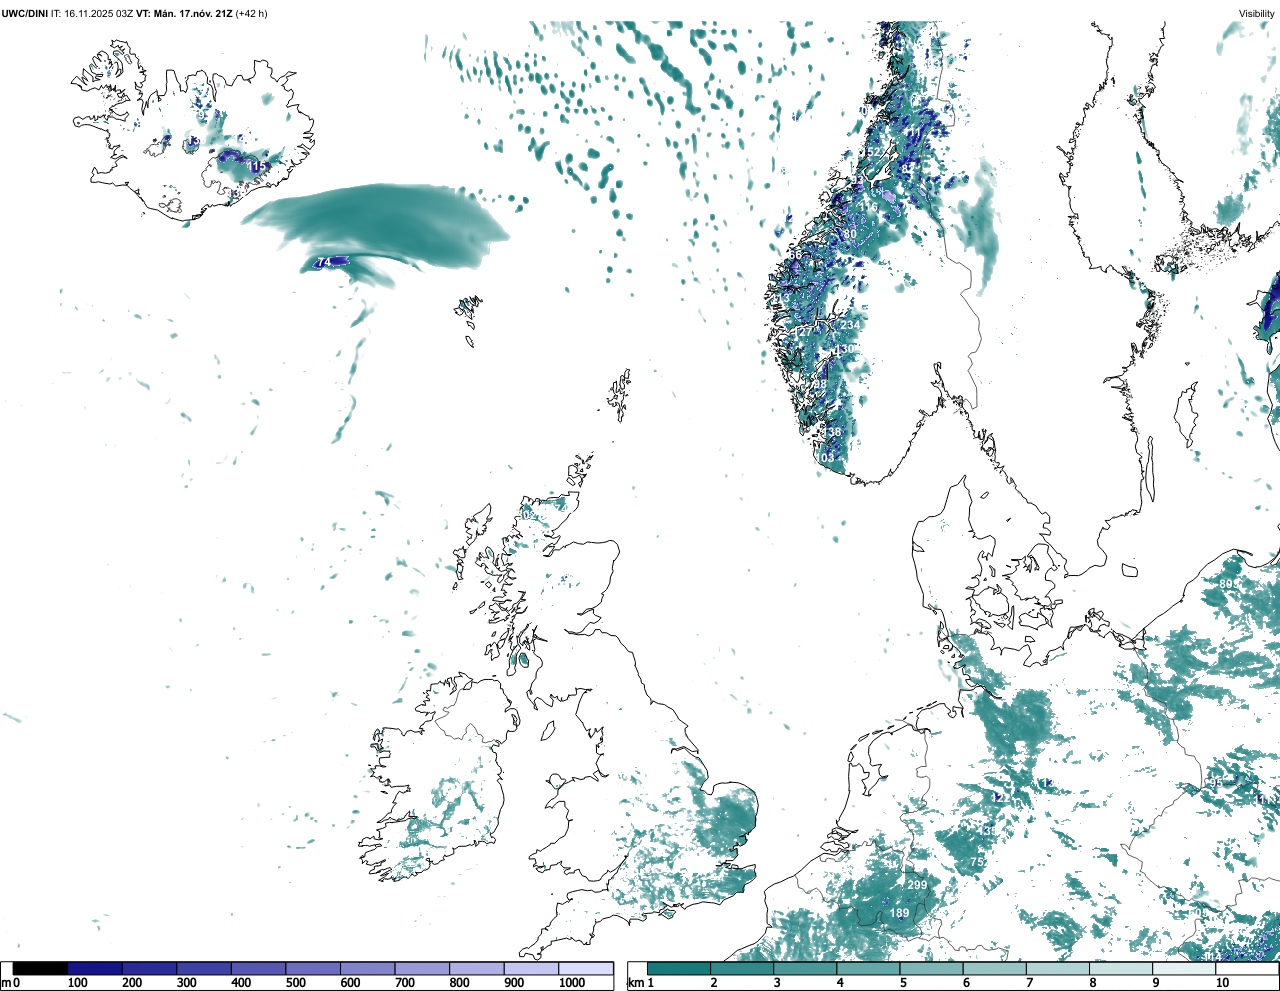Pick the 400–500 m legend swatch
Screen dimensions: 1280x991
point(258,968)
